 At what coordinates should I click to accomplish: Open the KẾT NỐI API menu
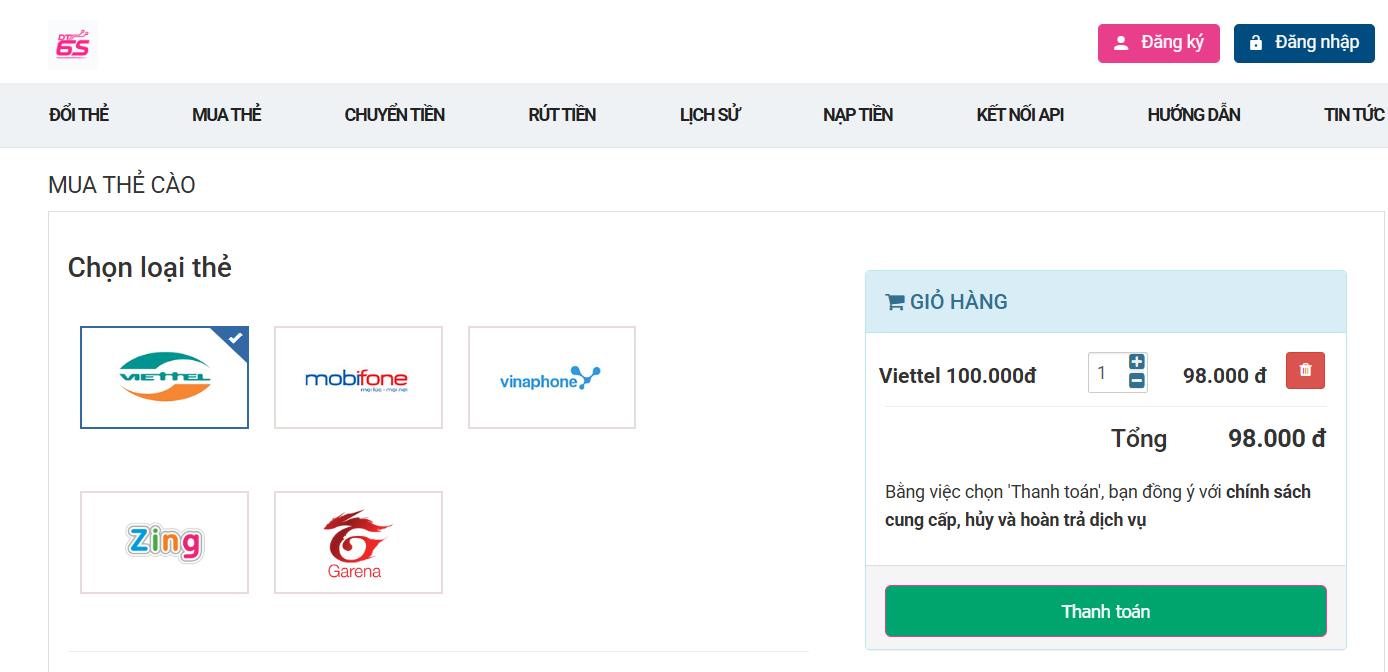tap(1020, 115)
